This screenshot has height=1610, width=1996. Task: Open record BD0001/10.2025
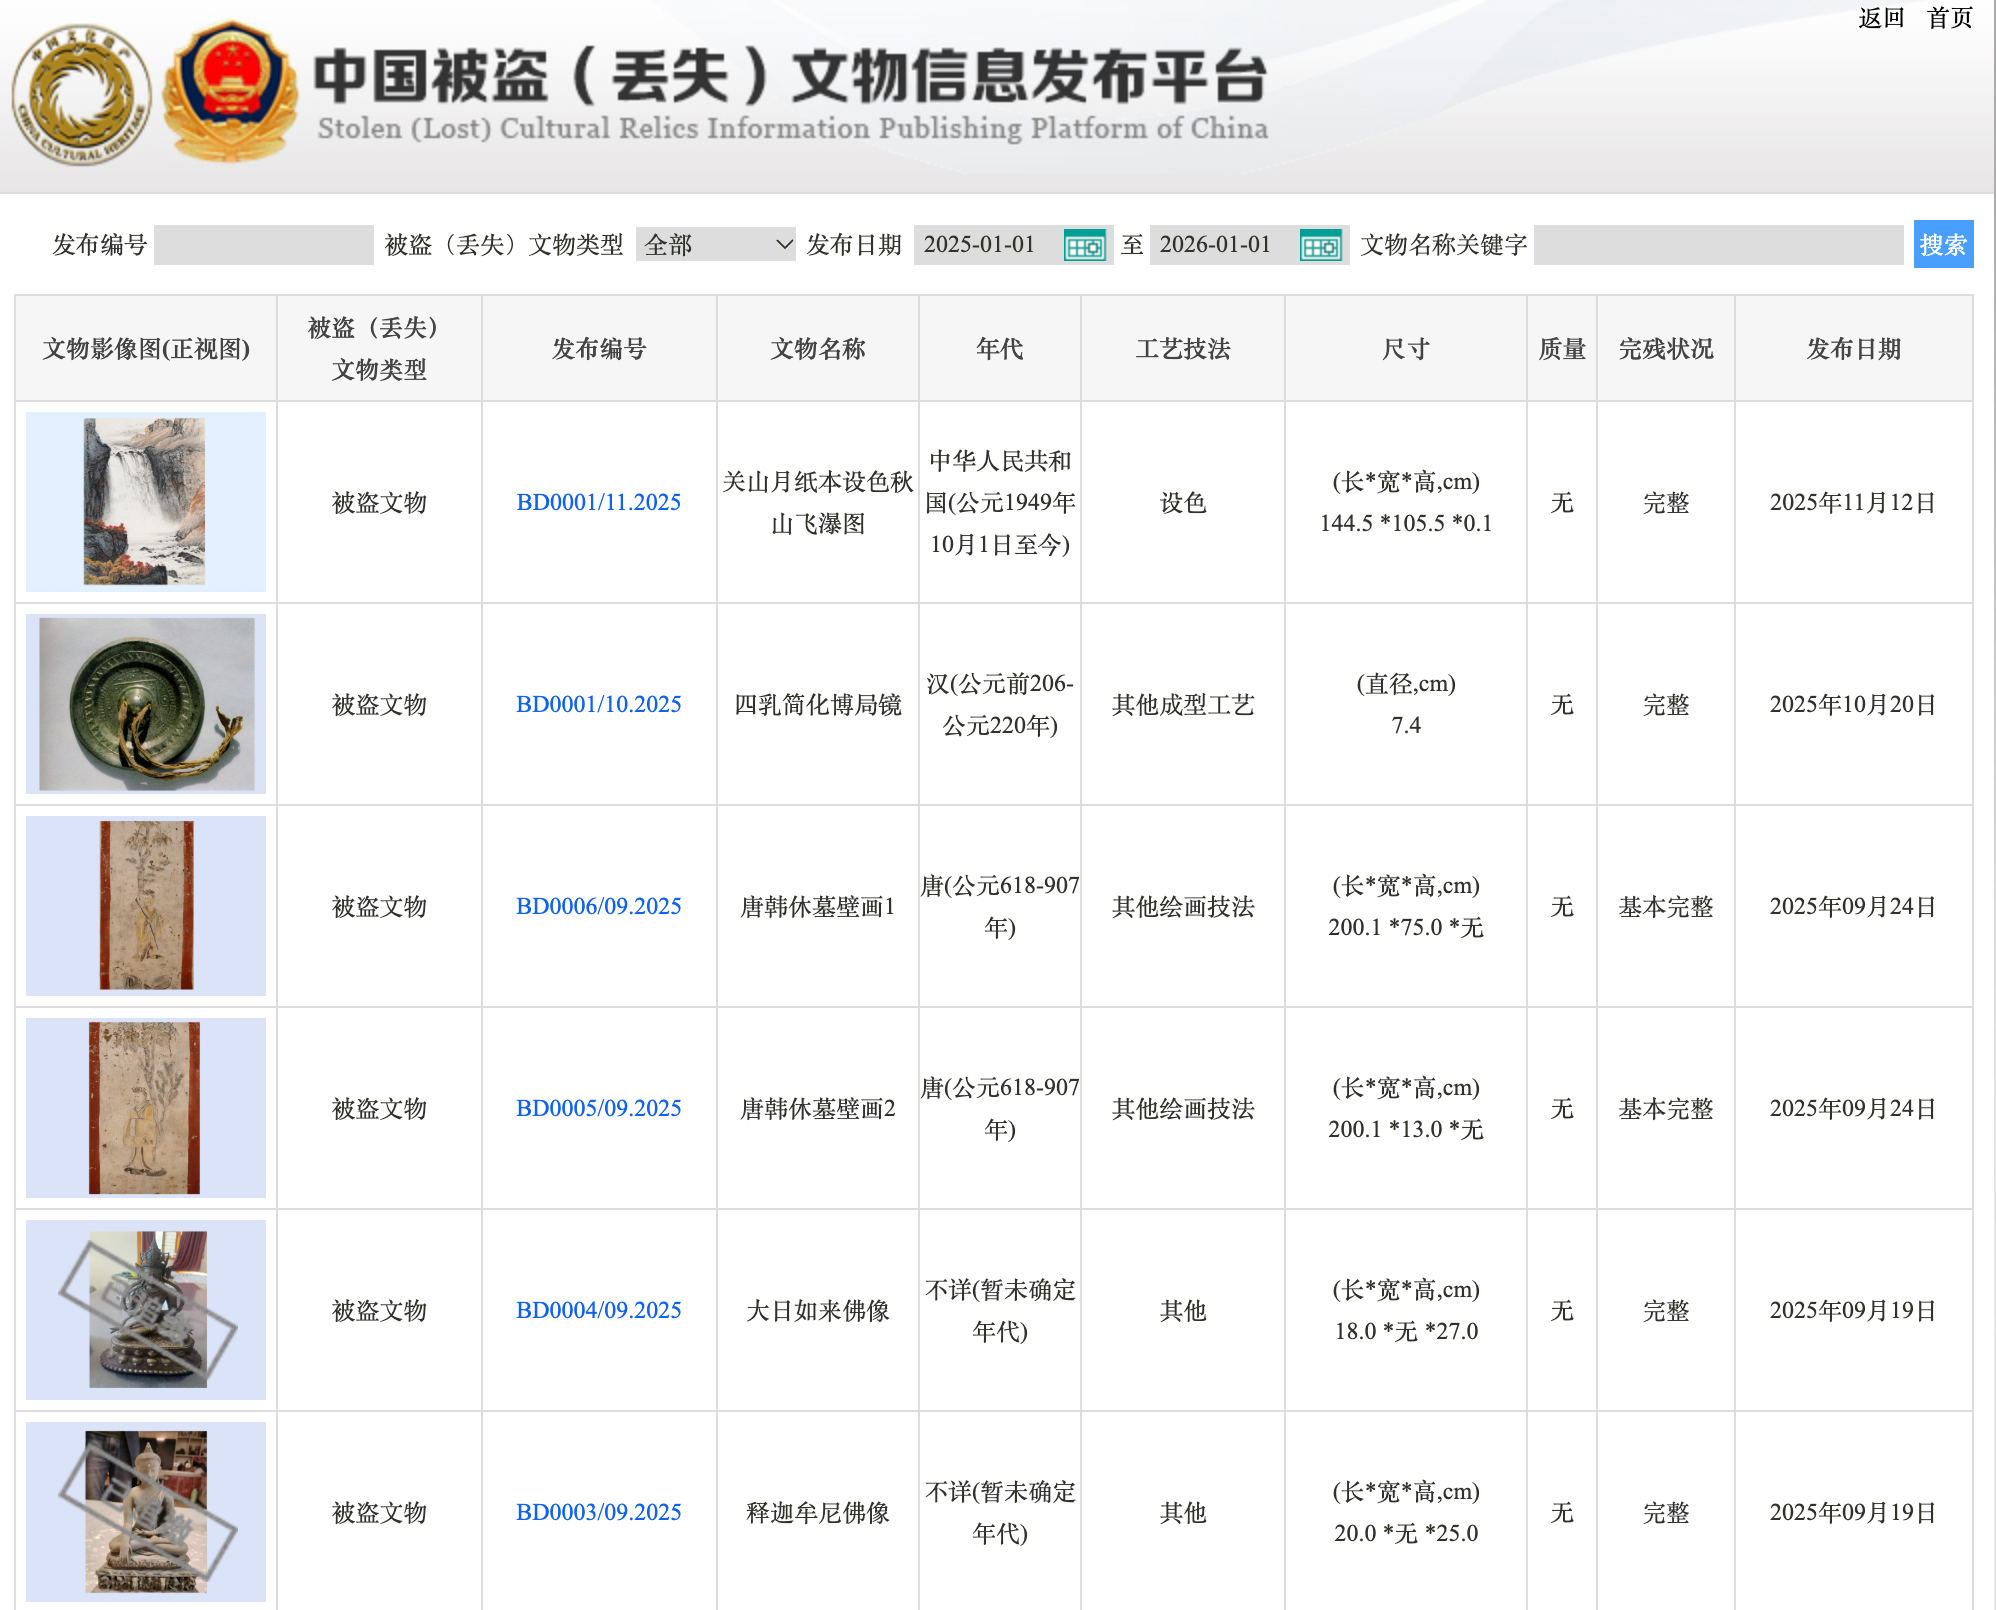(x=598, y=704)
